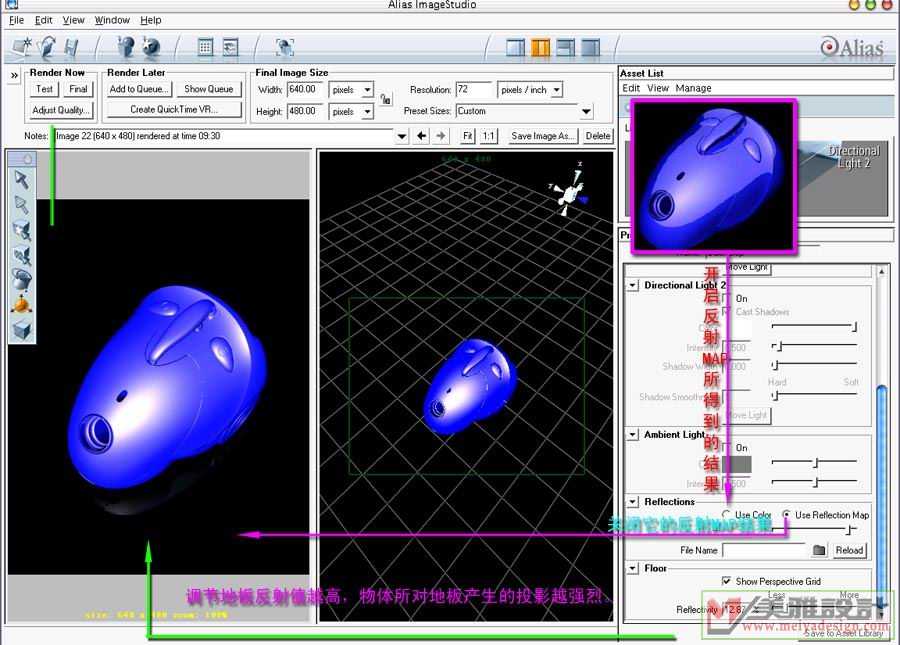
Task: Select the solid arrow pick tool
Action: pyautogui.click(x=22, y=180)
